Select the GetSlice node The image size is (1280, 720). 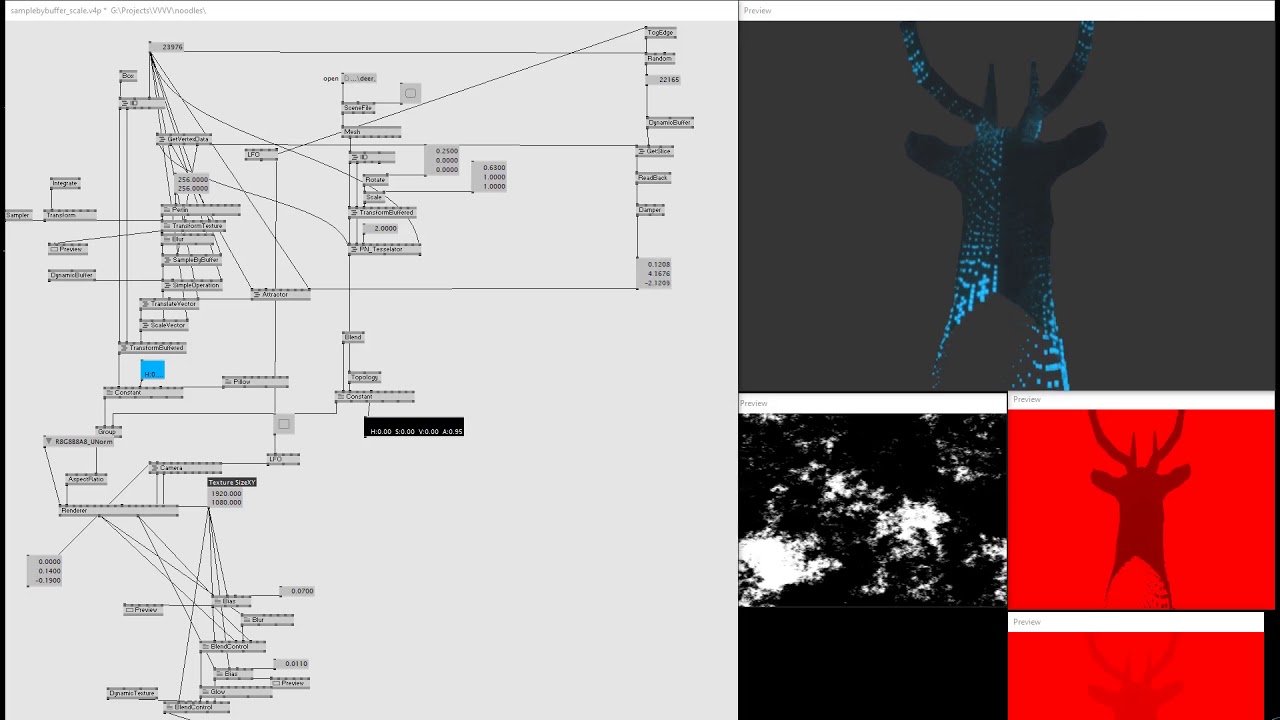[x=655, y=151]
